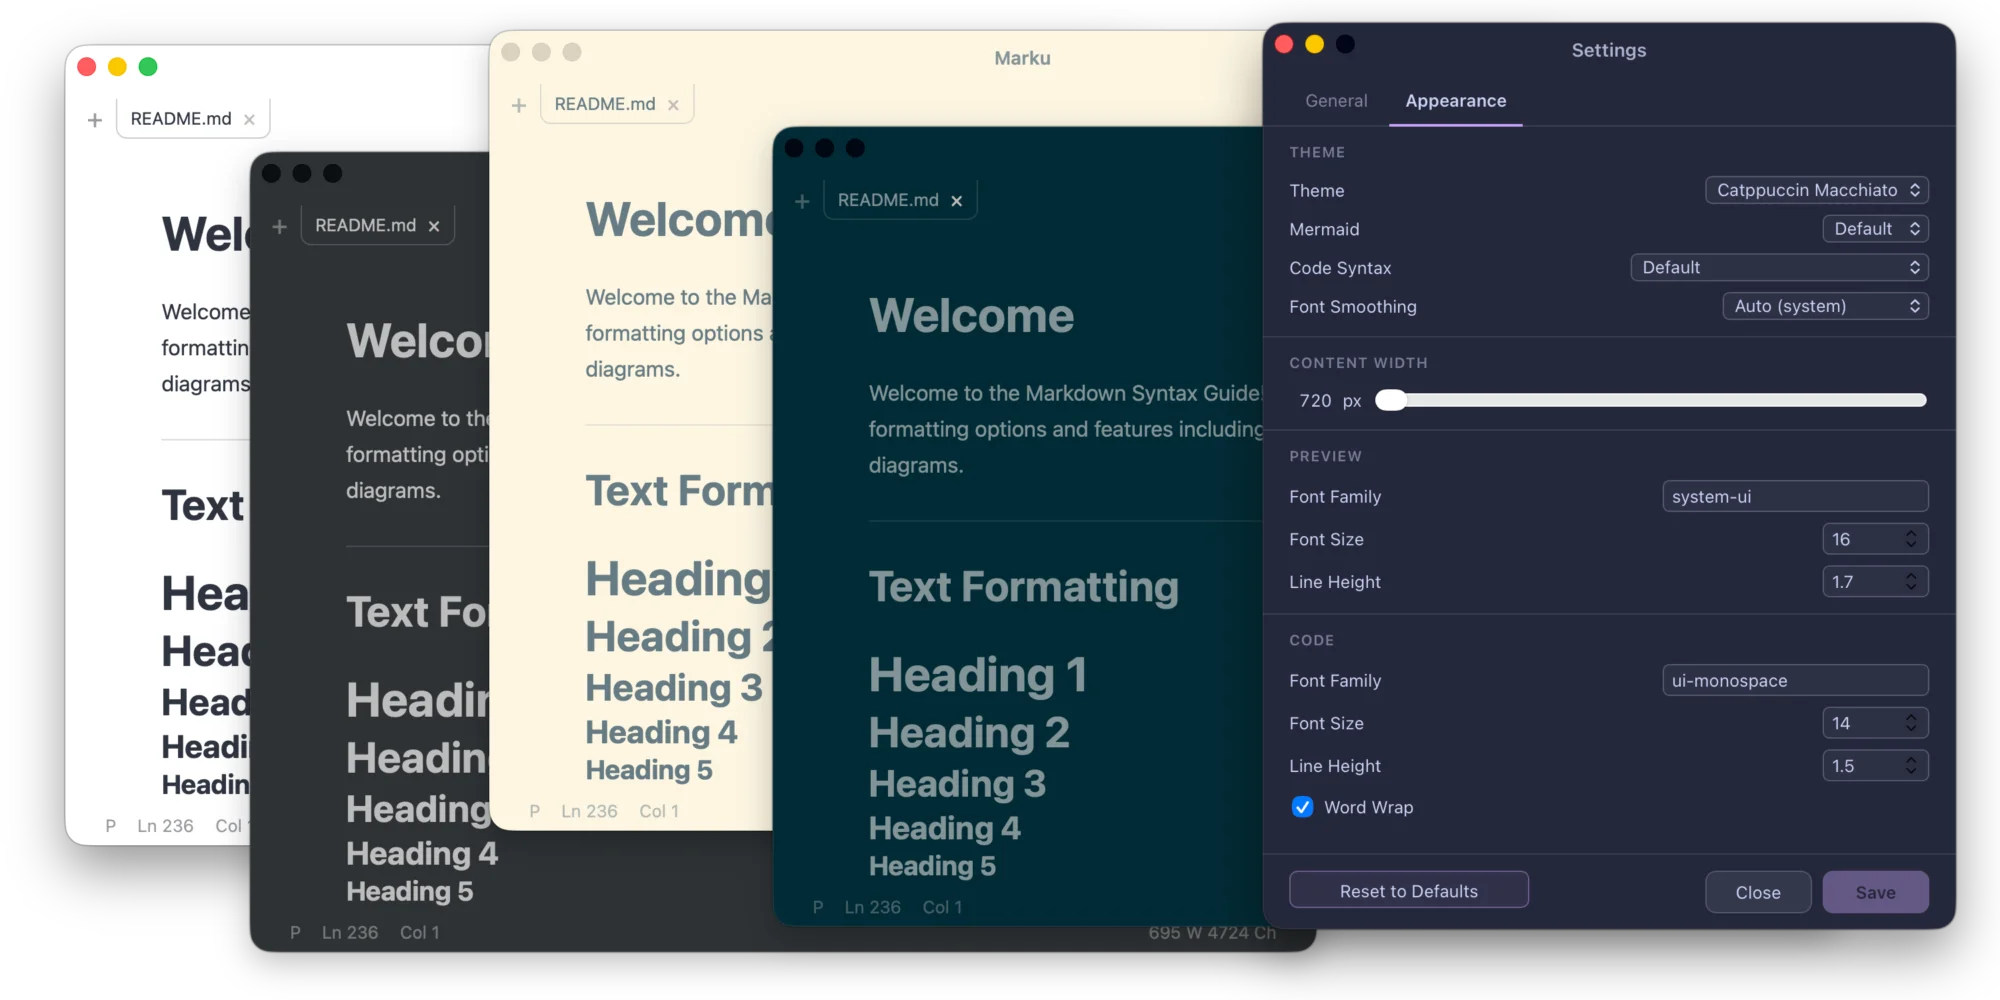Click Reset to Defaults button
The height and width of the screenshot is (1000, 2000).
[1408, 891]
